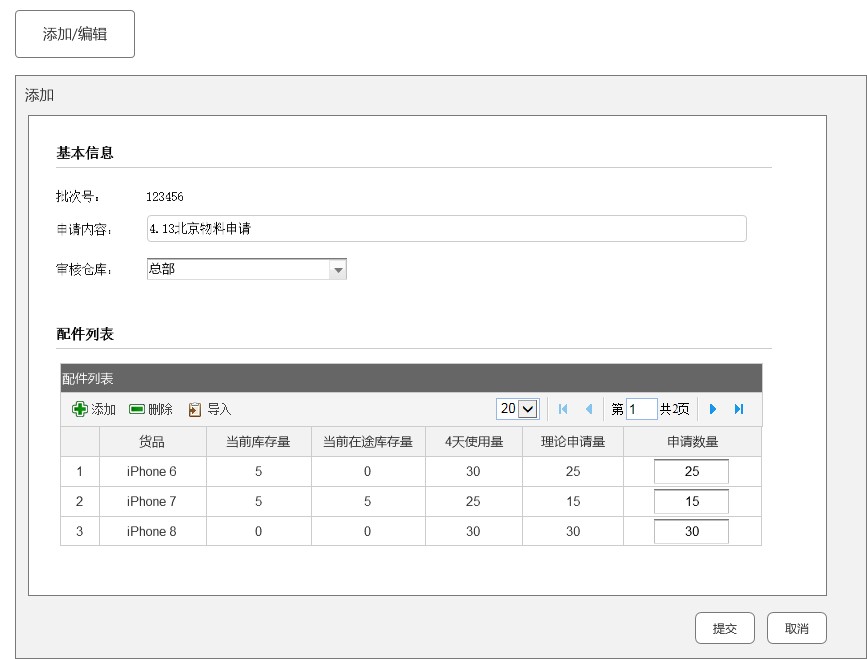Click the 导入 toolbar label
Viewport: 867px width, 659px height.
point(219,409)
